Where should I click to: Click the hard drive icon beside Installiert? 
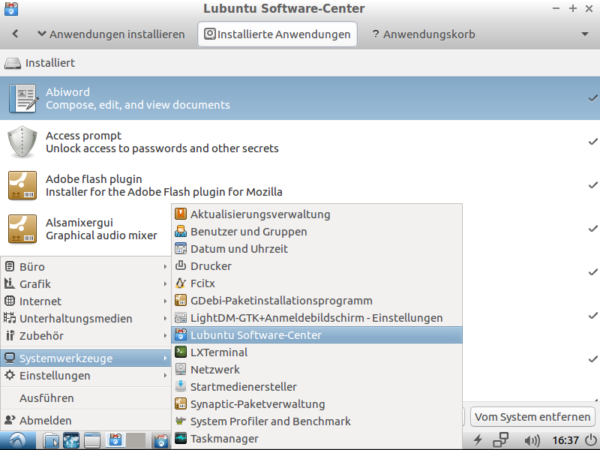click(12, 63)
